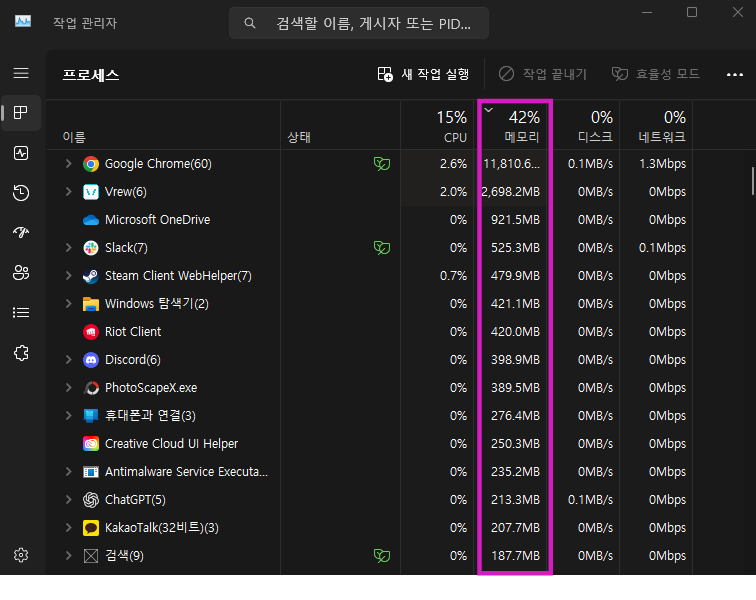Click the PhotoScapeX.exe icon
Viewport: 756px width, 600px height.
click(x=91, y=388)
